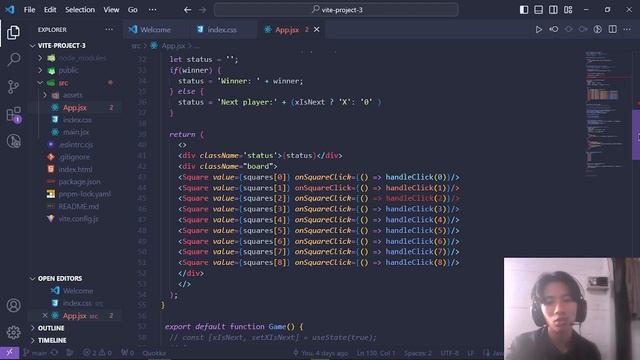Screen dimensions: 640x360
Task: Open the timeline view icon in editor toolbar
Action: point(598,29)
